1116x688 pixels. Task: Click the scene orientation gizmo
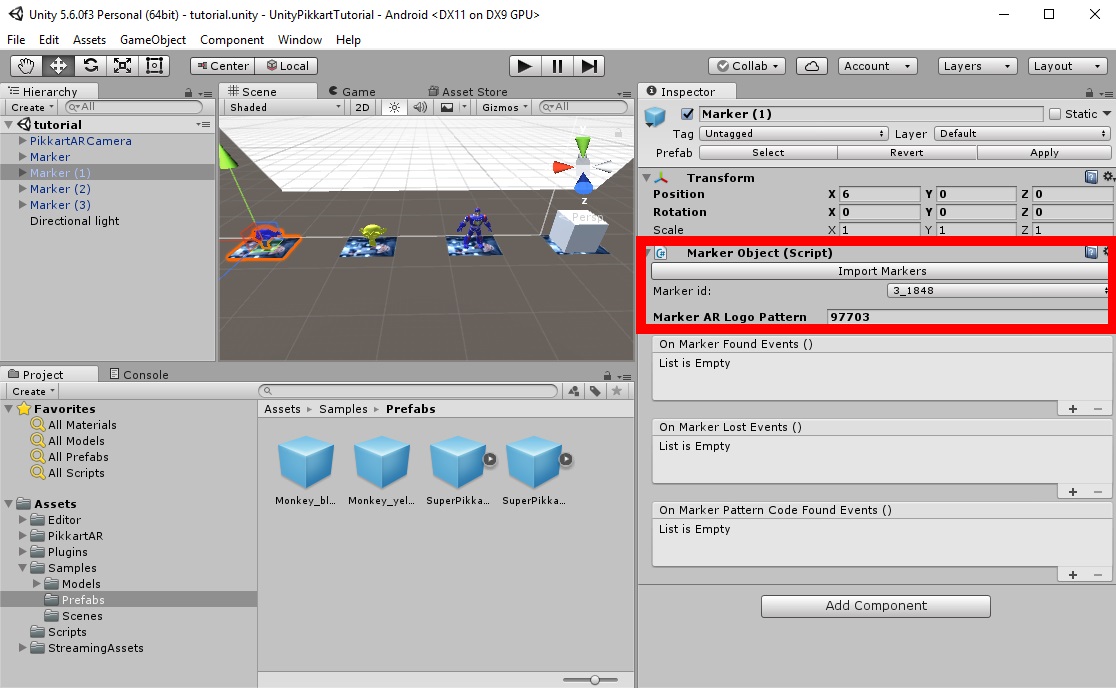tap(583, 167)
